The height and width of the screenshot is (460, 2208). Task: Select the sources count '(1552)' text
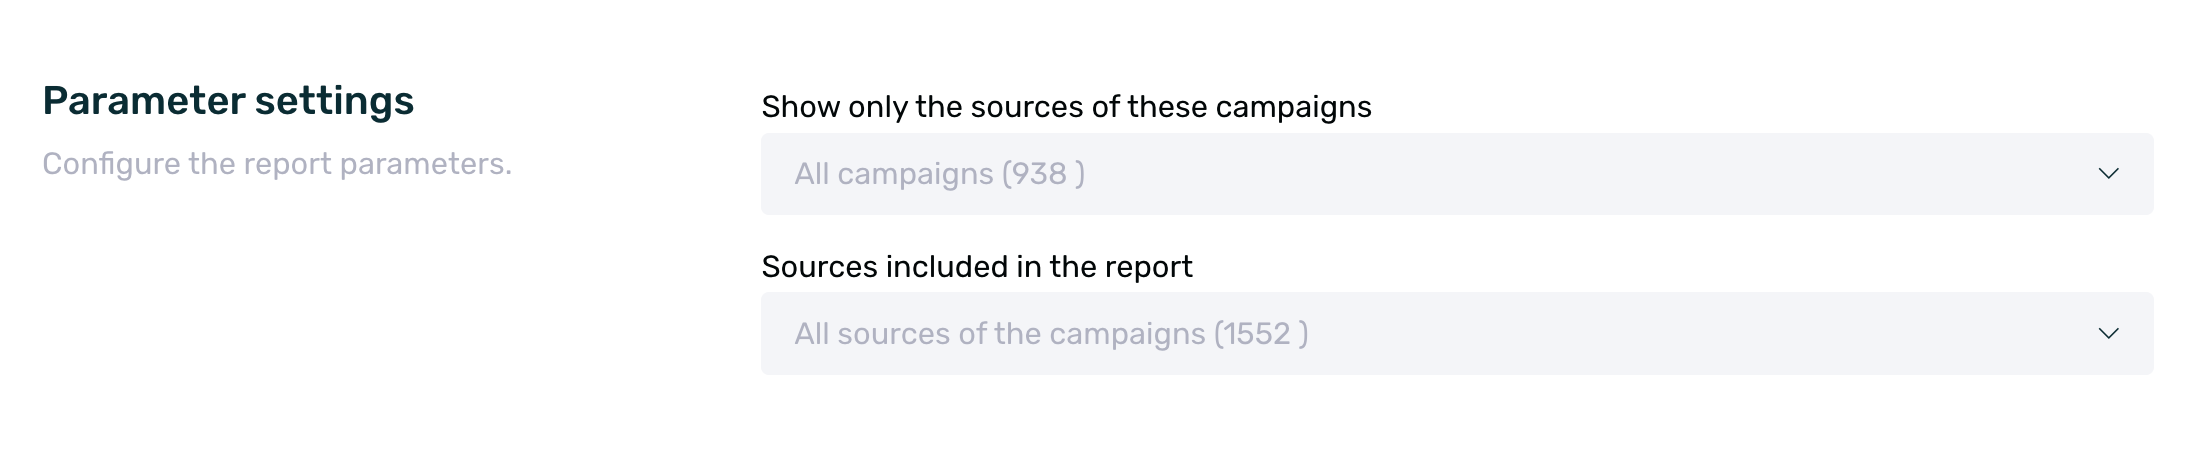(1260, 334)
